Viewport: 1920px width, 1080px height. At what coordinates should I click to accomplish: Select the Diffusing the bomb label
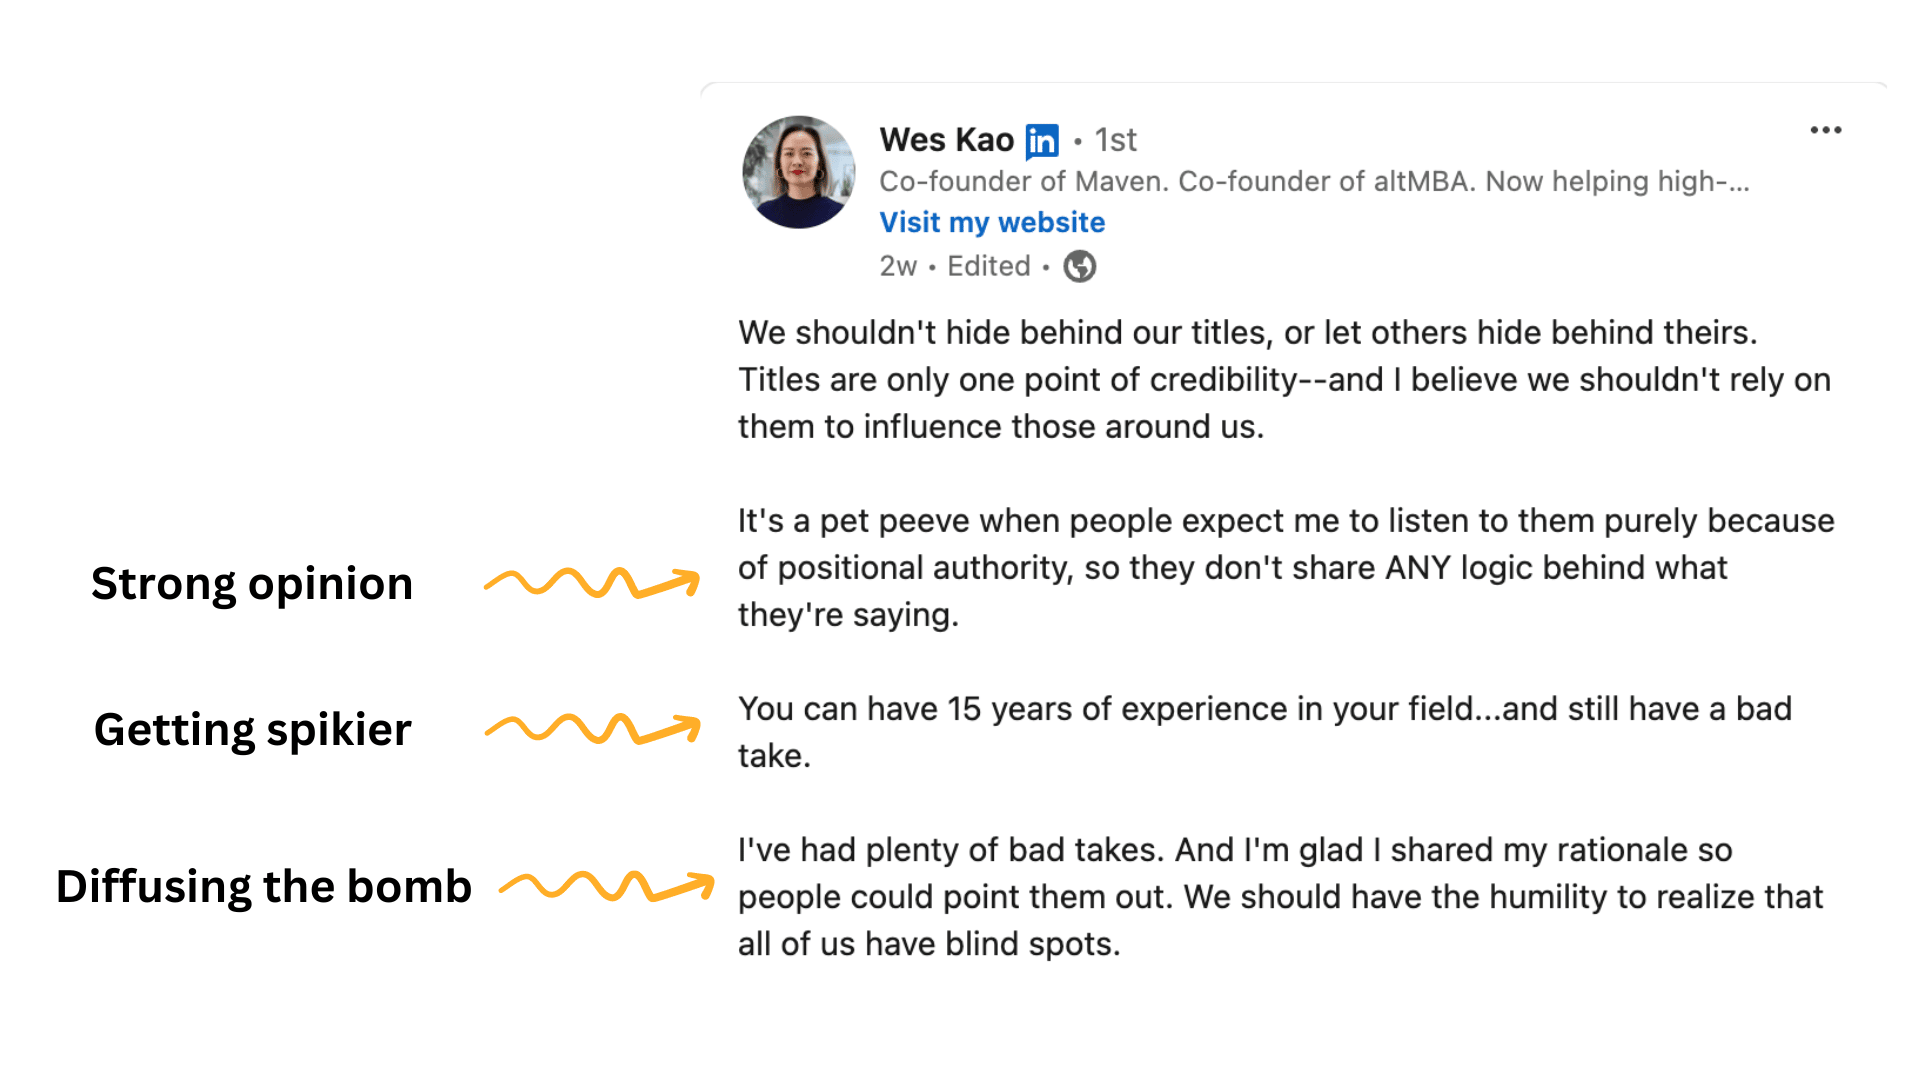pos(264,886)
